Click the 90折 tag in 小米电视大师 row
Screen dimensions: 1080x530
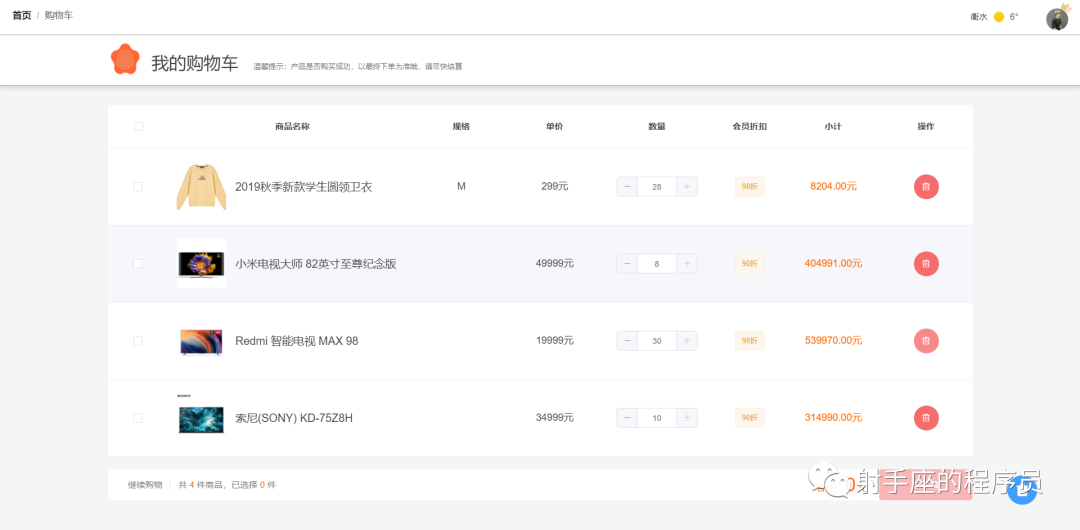point(749,264)
